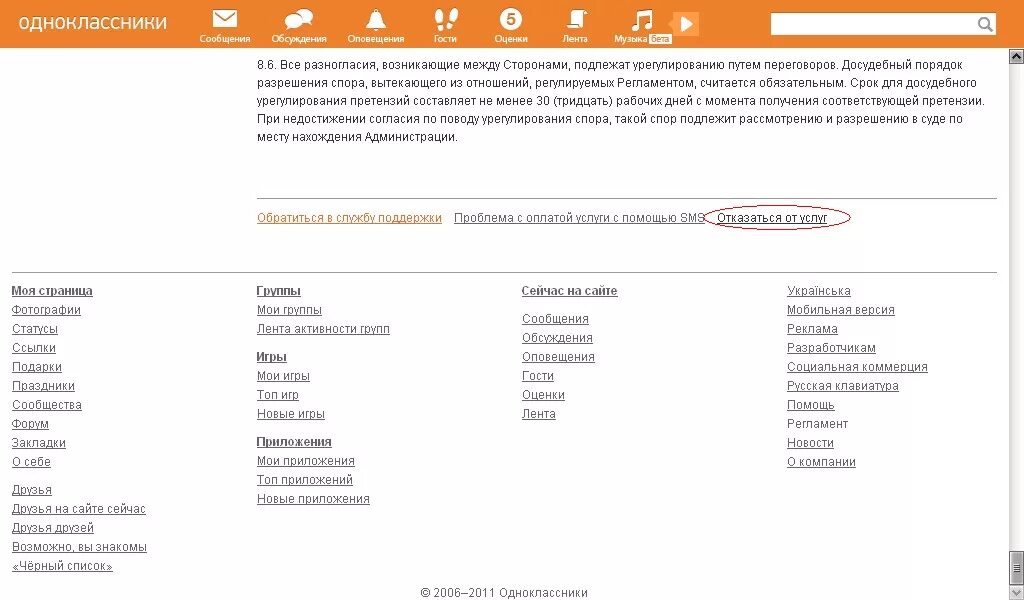Open the footer Сообщения link
1024x600 pixels.
(x=555, y=319)
